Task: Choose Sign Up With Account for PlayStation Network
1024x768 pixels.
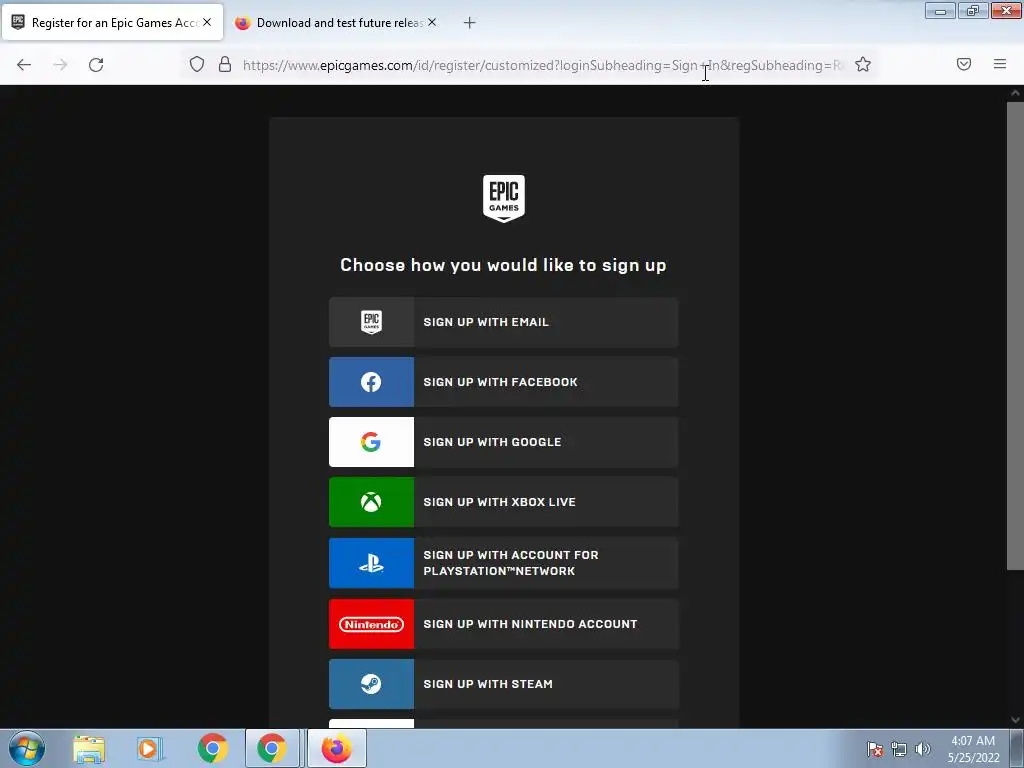Action: [x=504, y=563]
